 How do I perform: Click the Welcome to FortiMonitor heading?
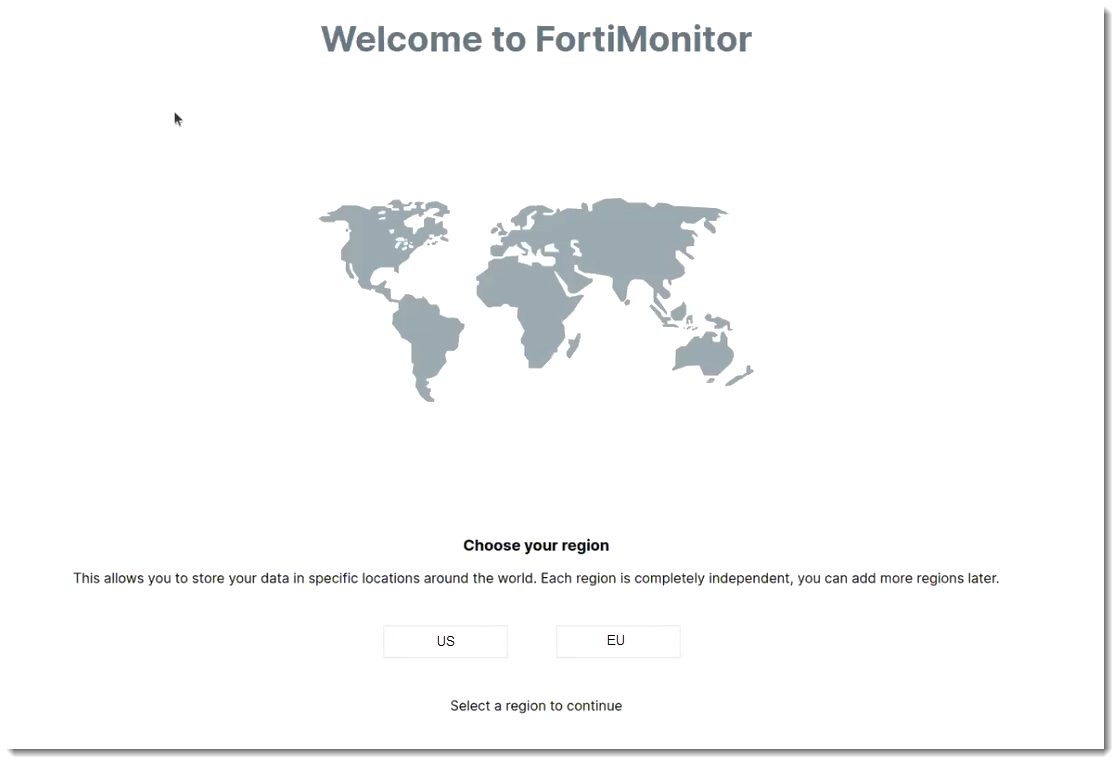click(x=536, y=39)
